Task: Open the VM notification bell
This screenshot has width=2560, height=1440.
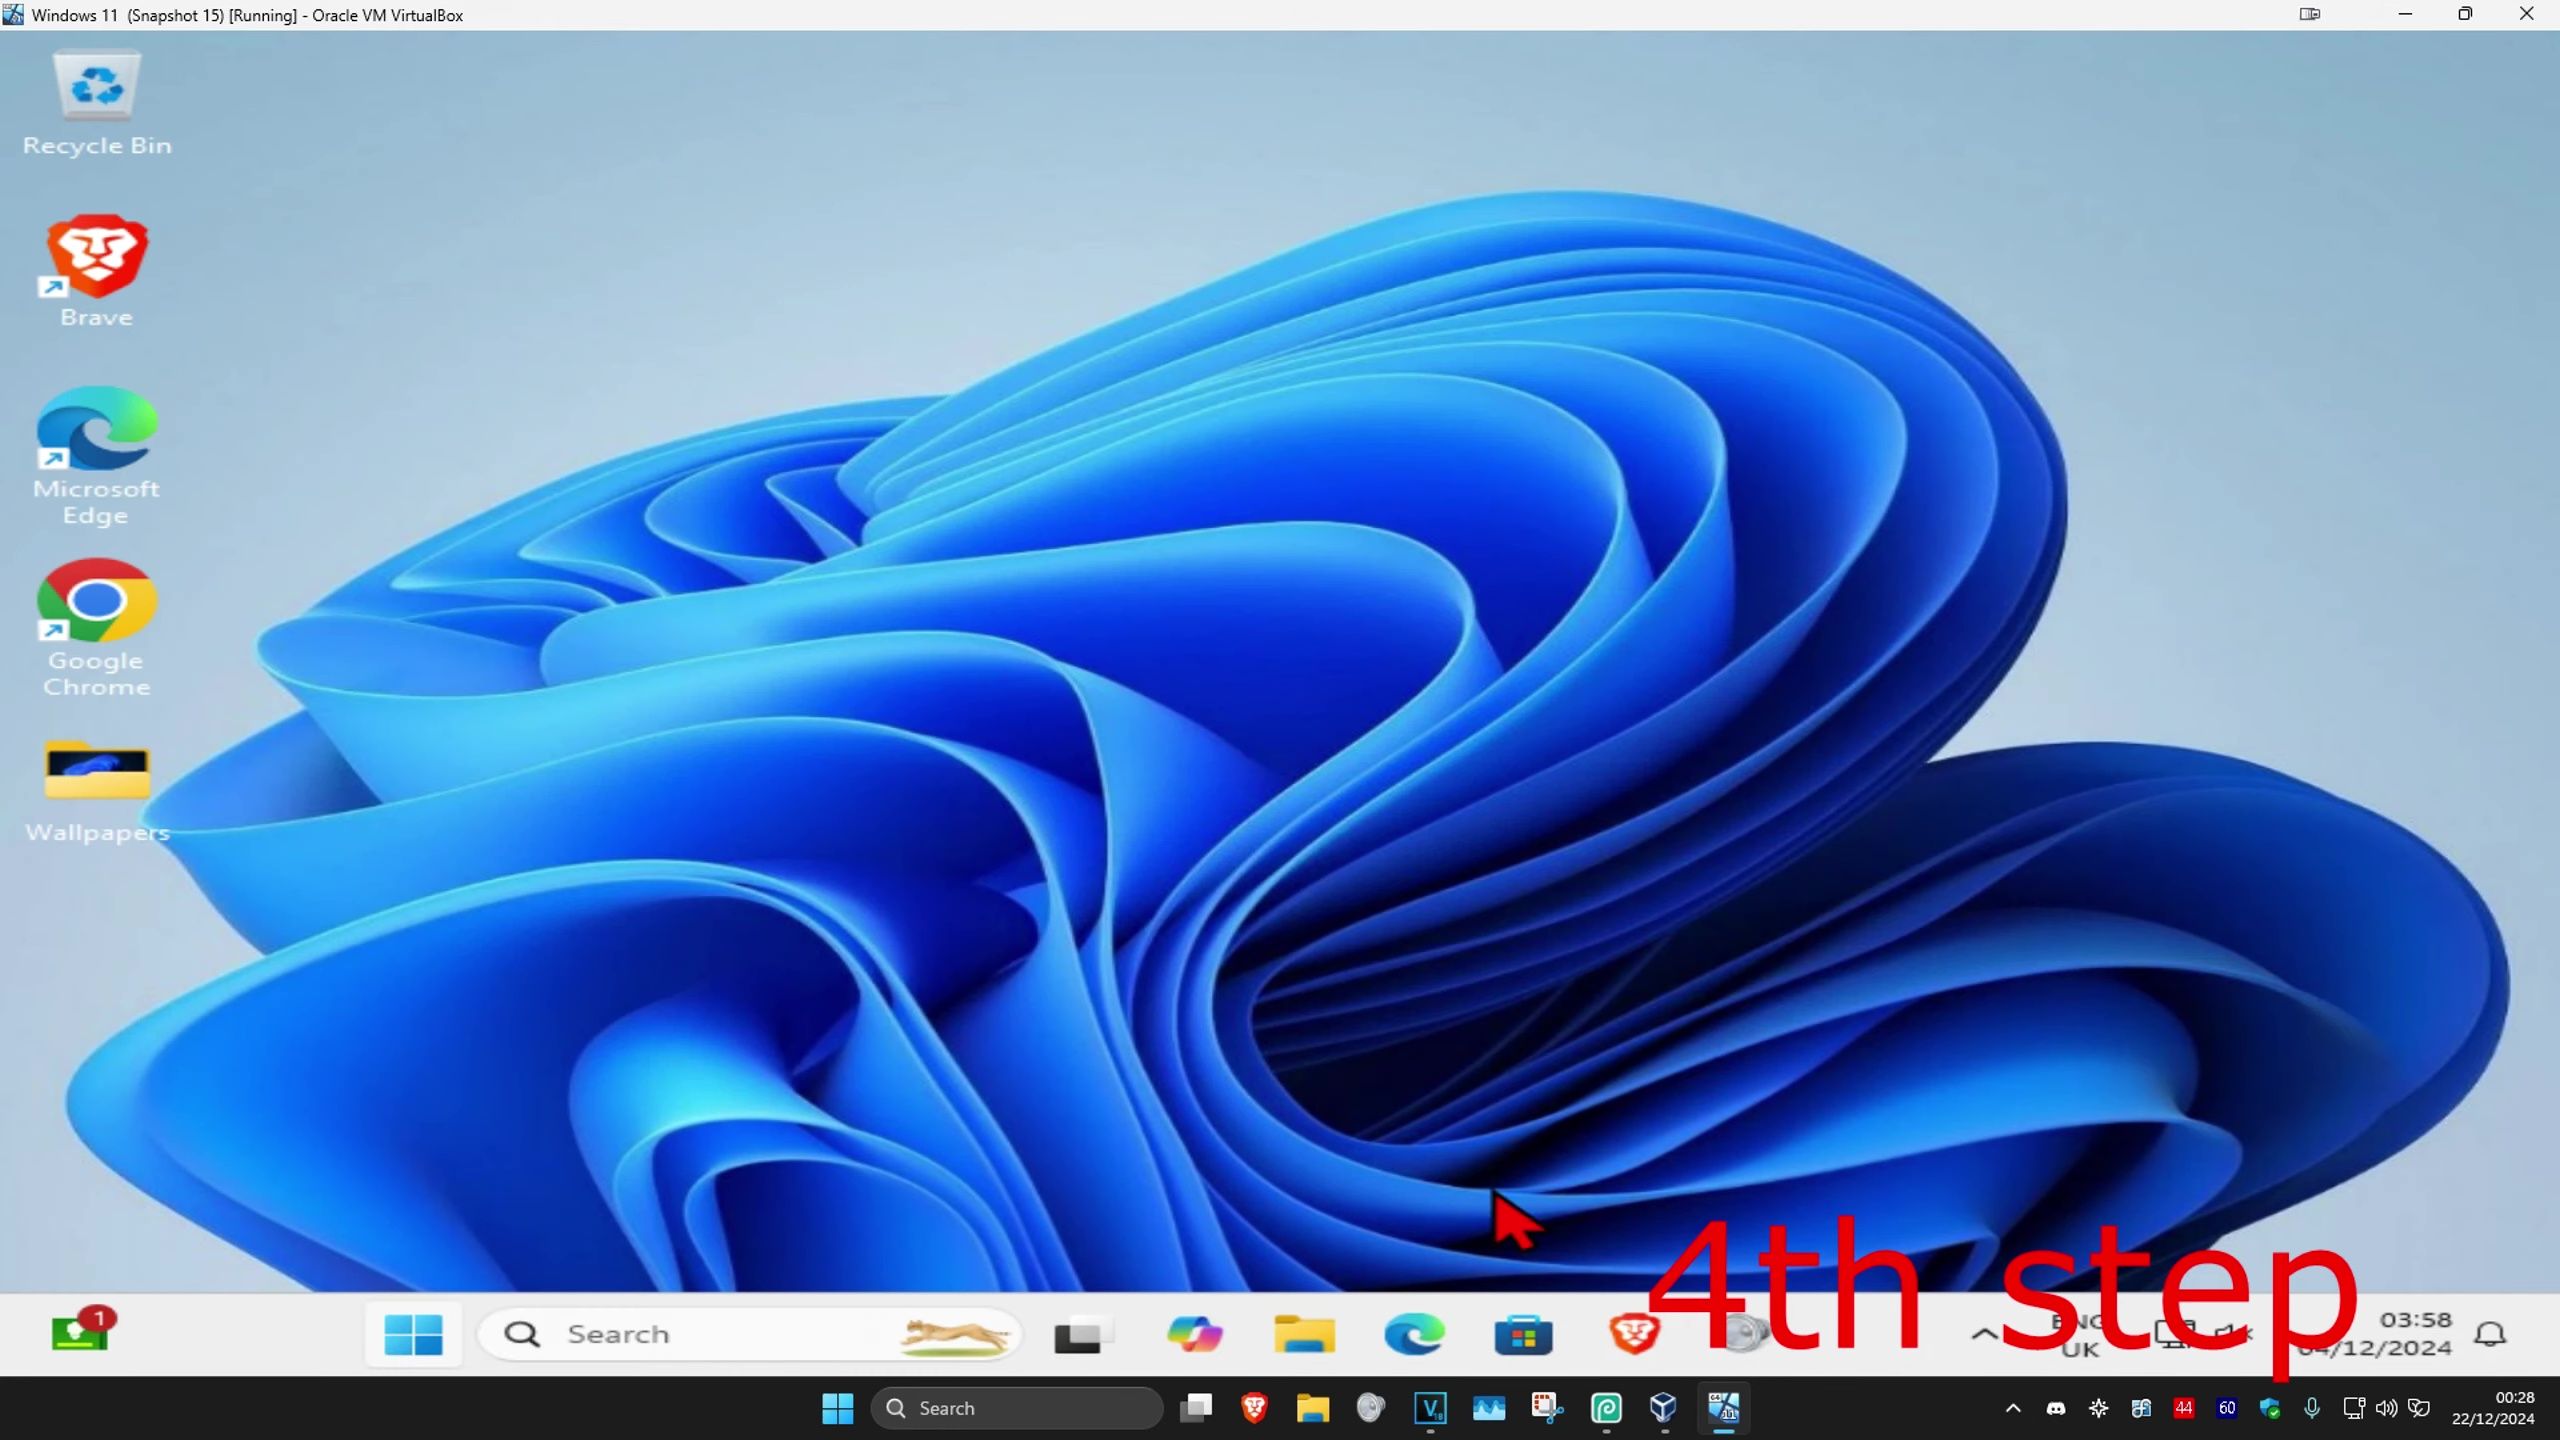Action: [x=2490, y=1334]
